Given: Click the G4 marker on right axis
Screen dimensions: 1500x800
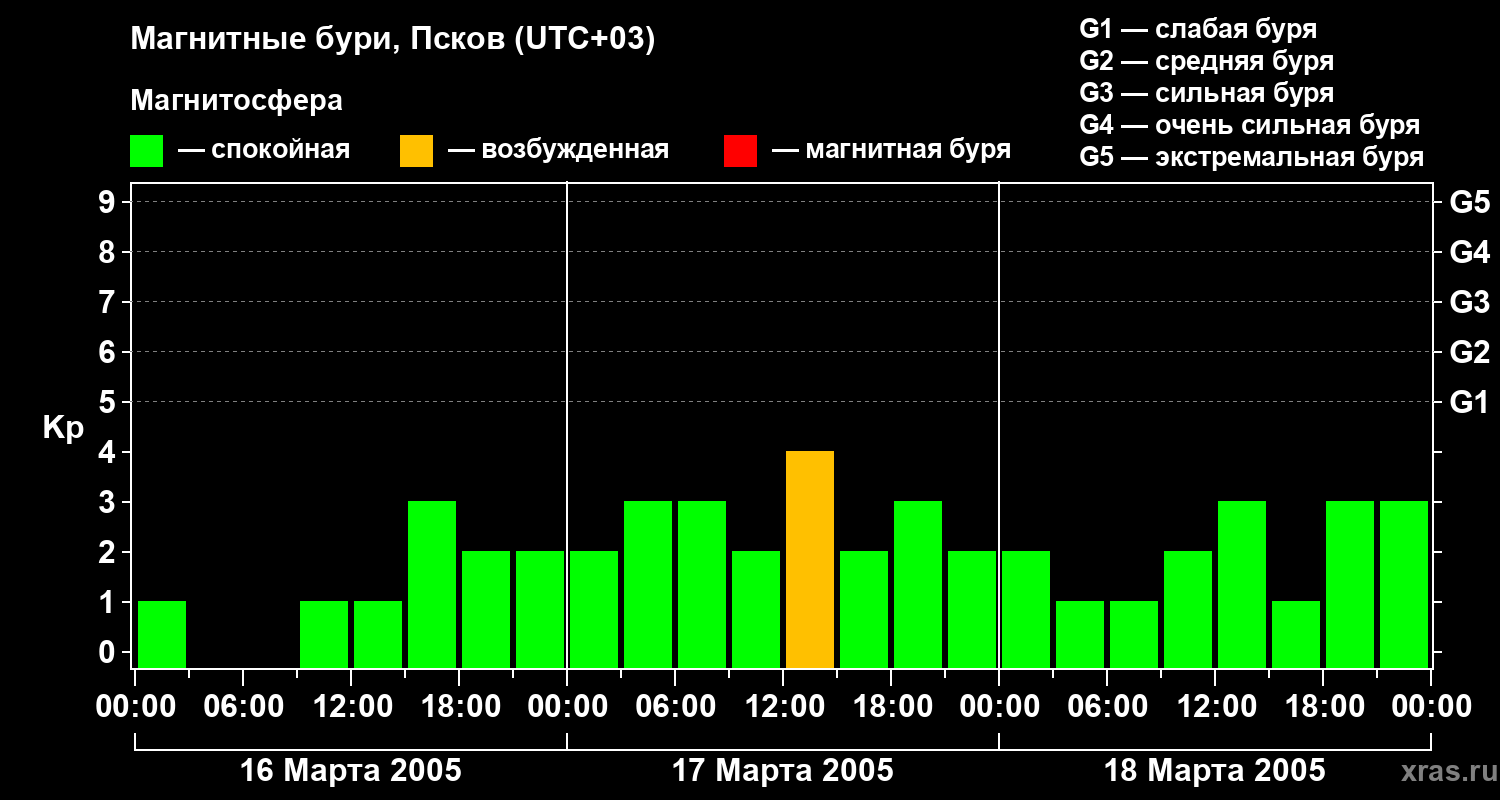Looking at the screenshot, I should point(1469,252).
